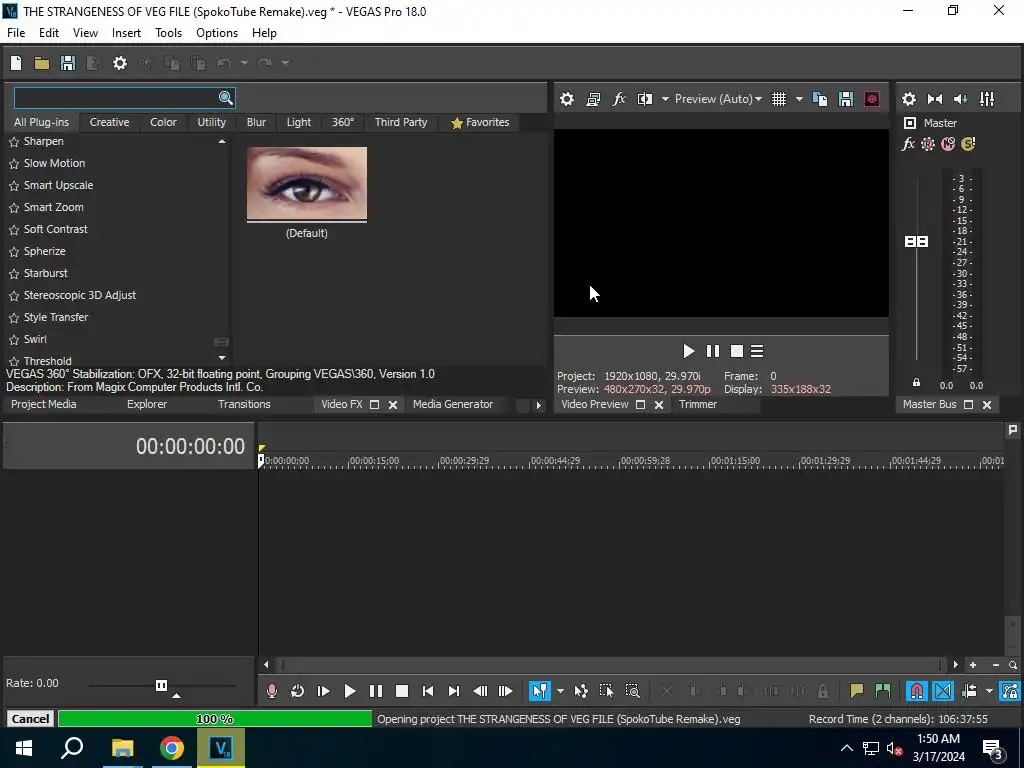The image size is (1024, 768).
Task: Toggle favorite star for Swirl
Action: tap(14, 340)
